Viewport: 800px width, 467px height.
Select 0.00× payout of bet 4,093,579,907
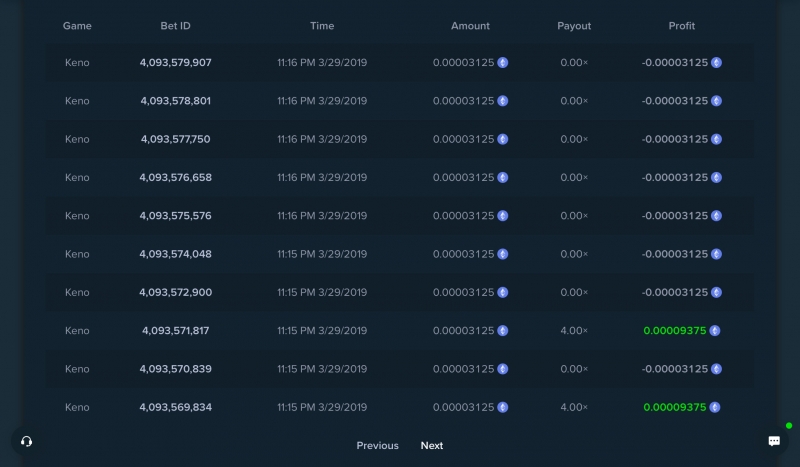click(x=574, y=62)
